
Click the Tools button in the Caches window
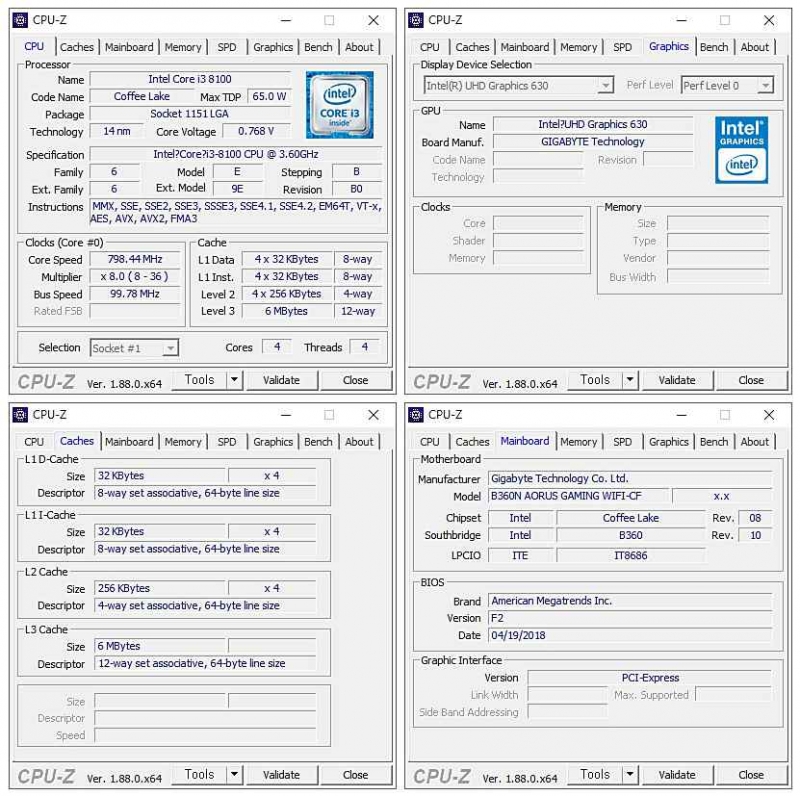coord(199,775)
